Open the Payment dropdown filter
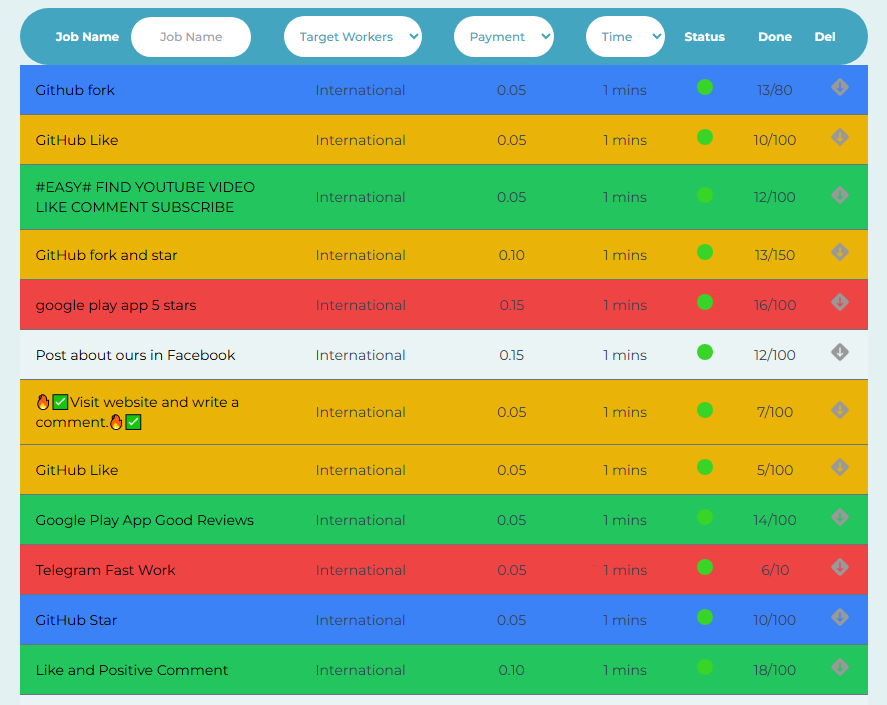The width and height of the screenshot is (887, 705). (x=503, y=37)
